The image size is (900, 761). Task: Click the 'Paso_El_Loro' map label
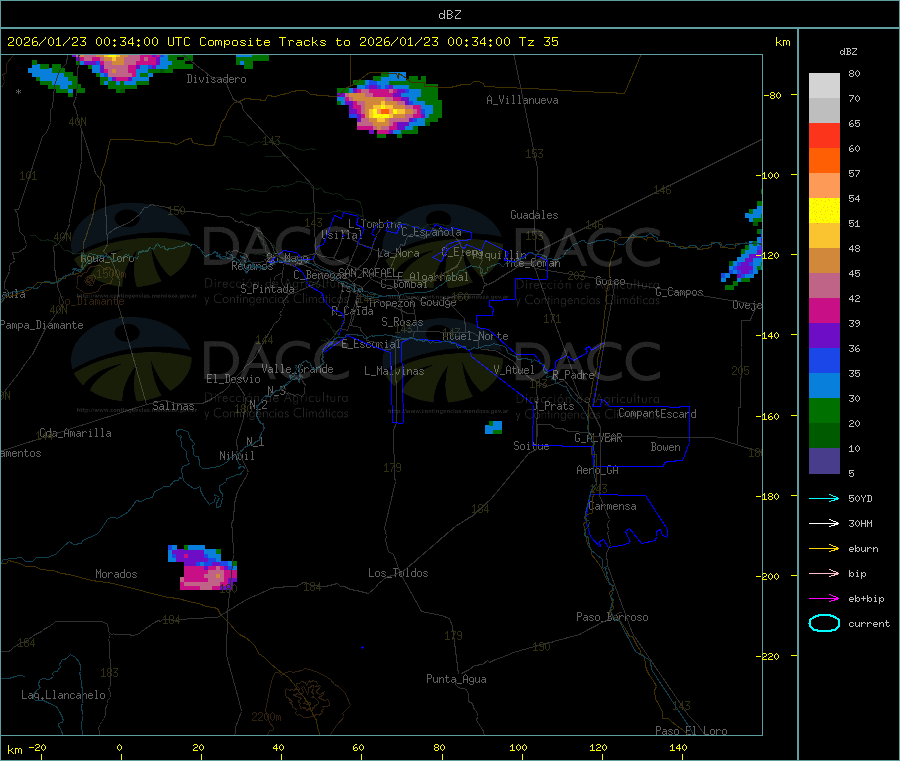point(692,731)
